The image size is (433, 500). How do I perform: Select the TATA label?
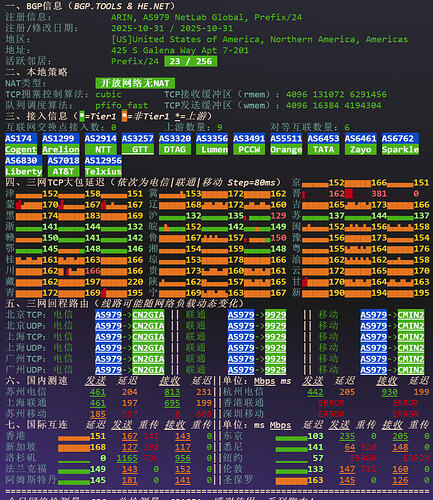(323, 149)
